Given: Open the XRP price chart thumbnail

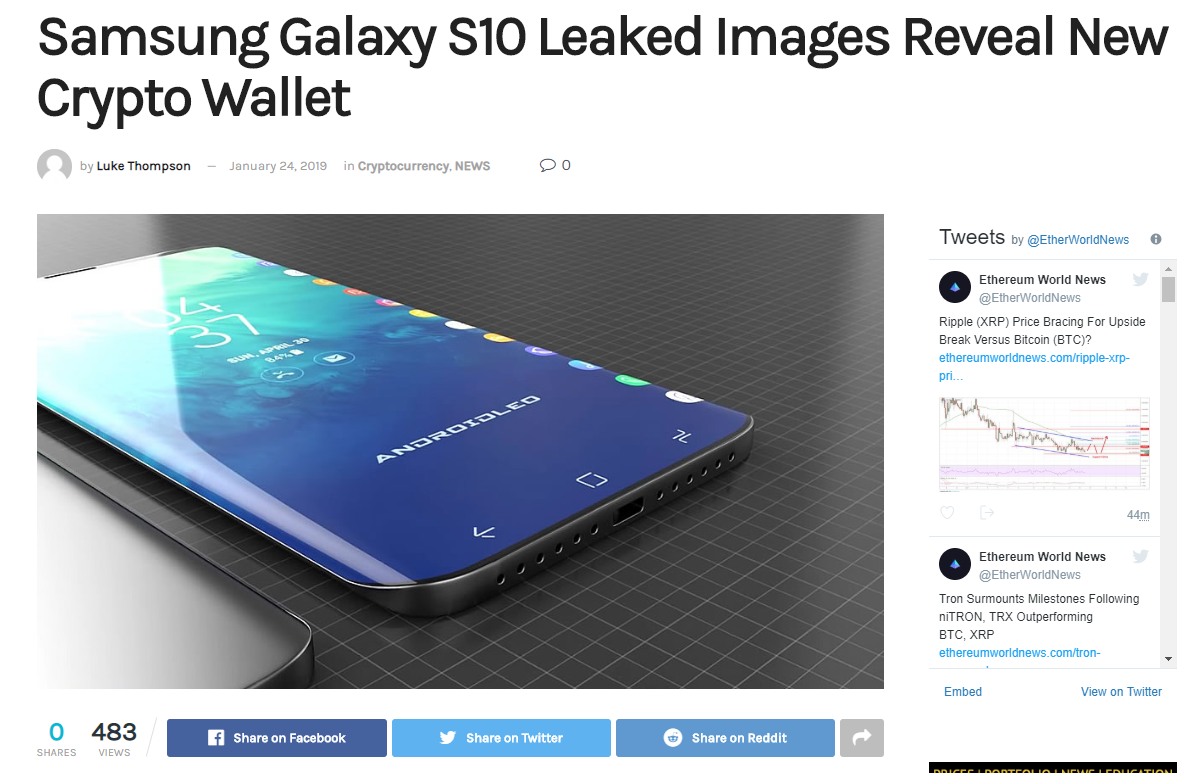Looking at the screenshot, I should [x=1045, y=443].
